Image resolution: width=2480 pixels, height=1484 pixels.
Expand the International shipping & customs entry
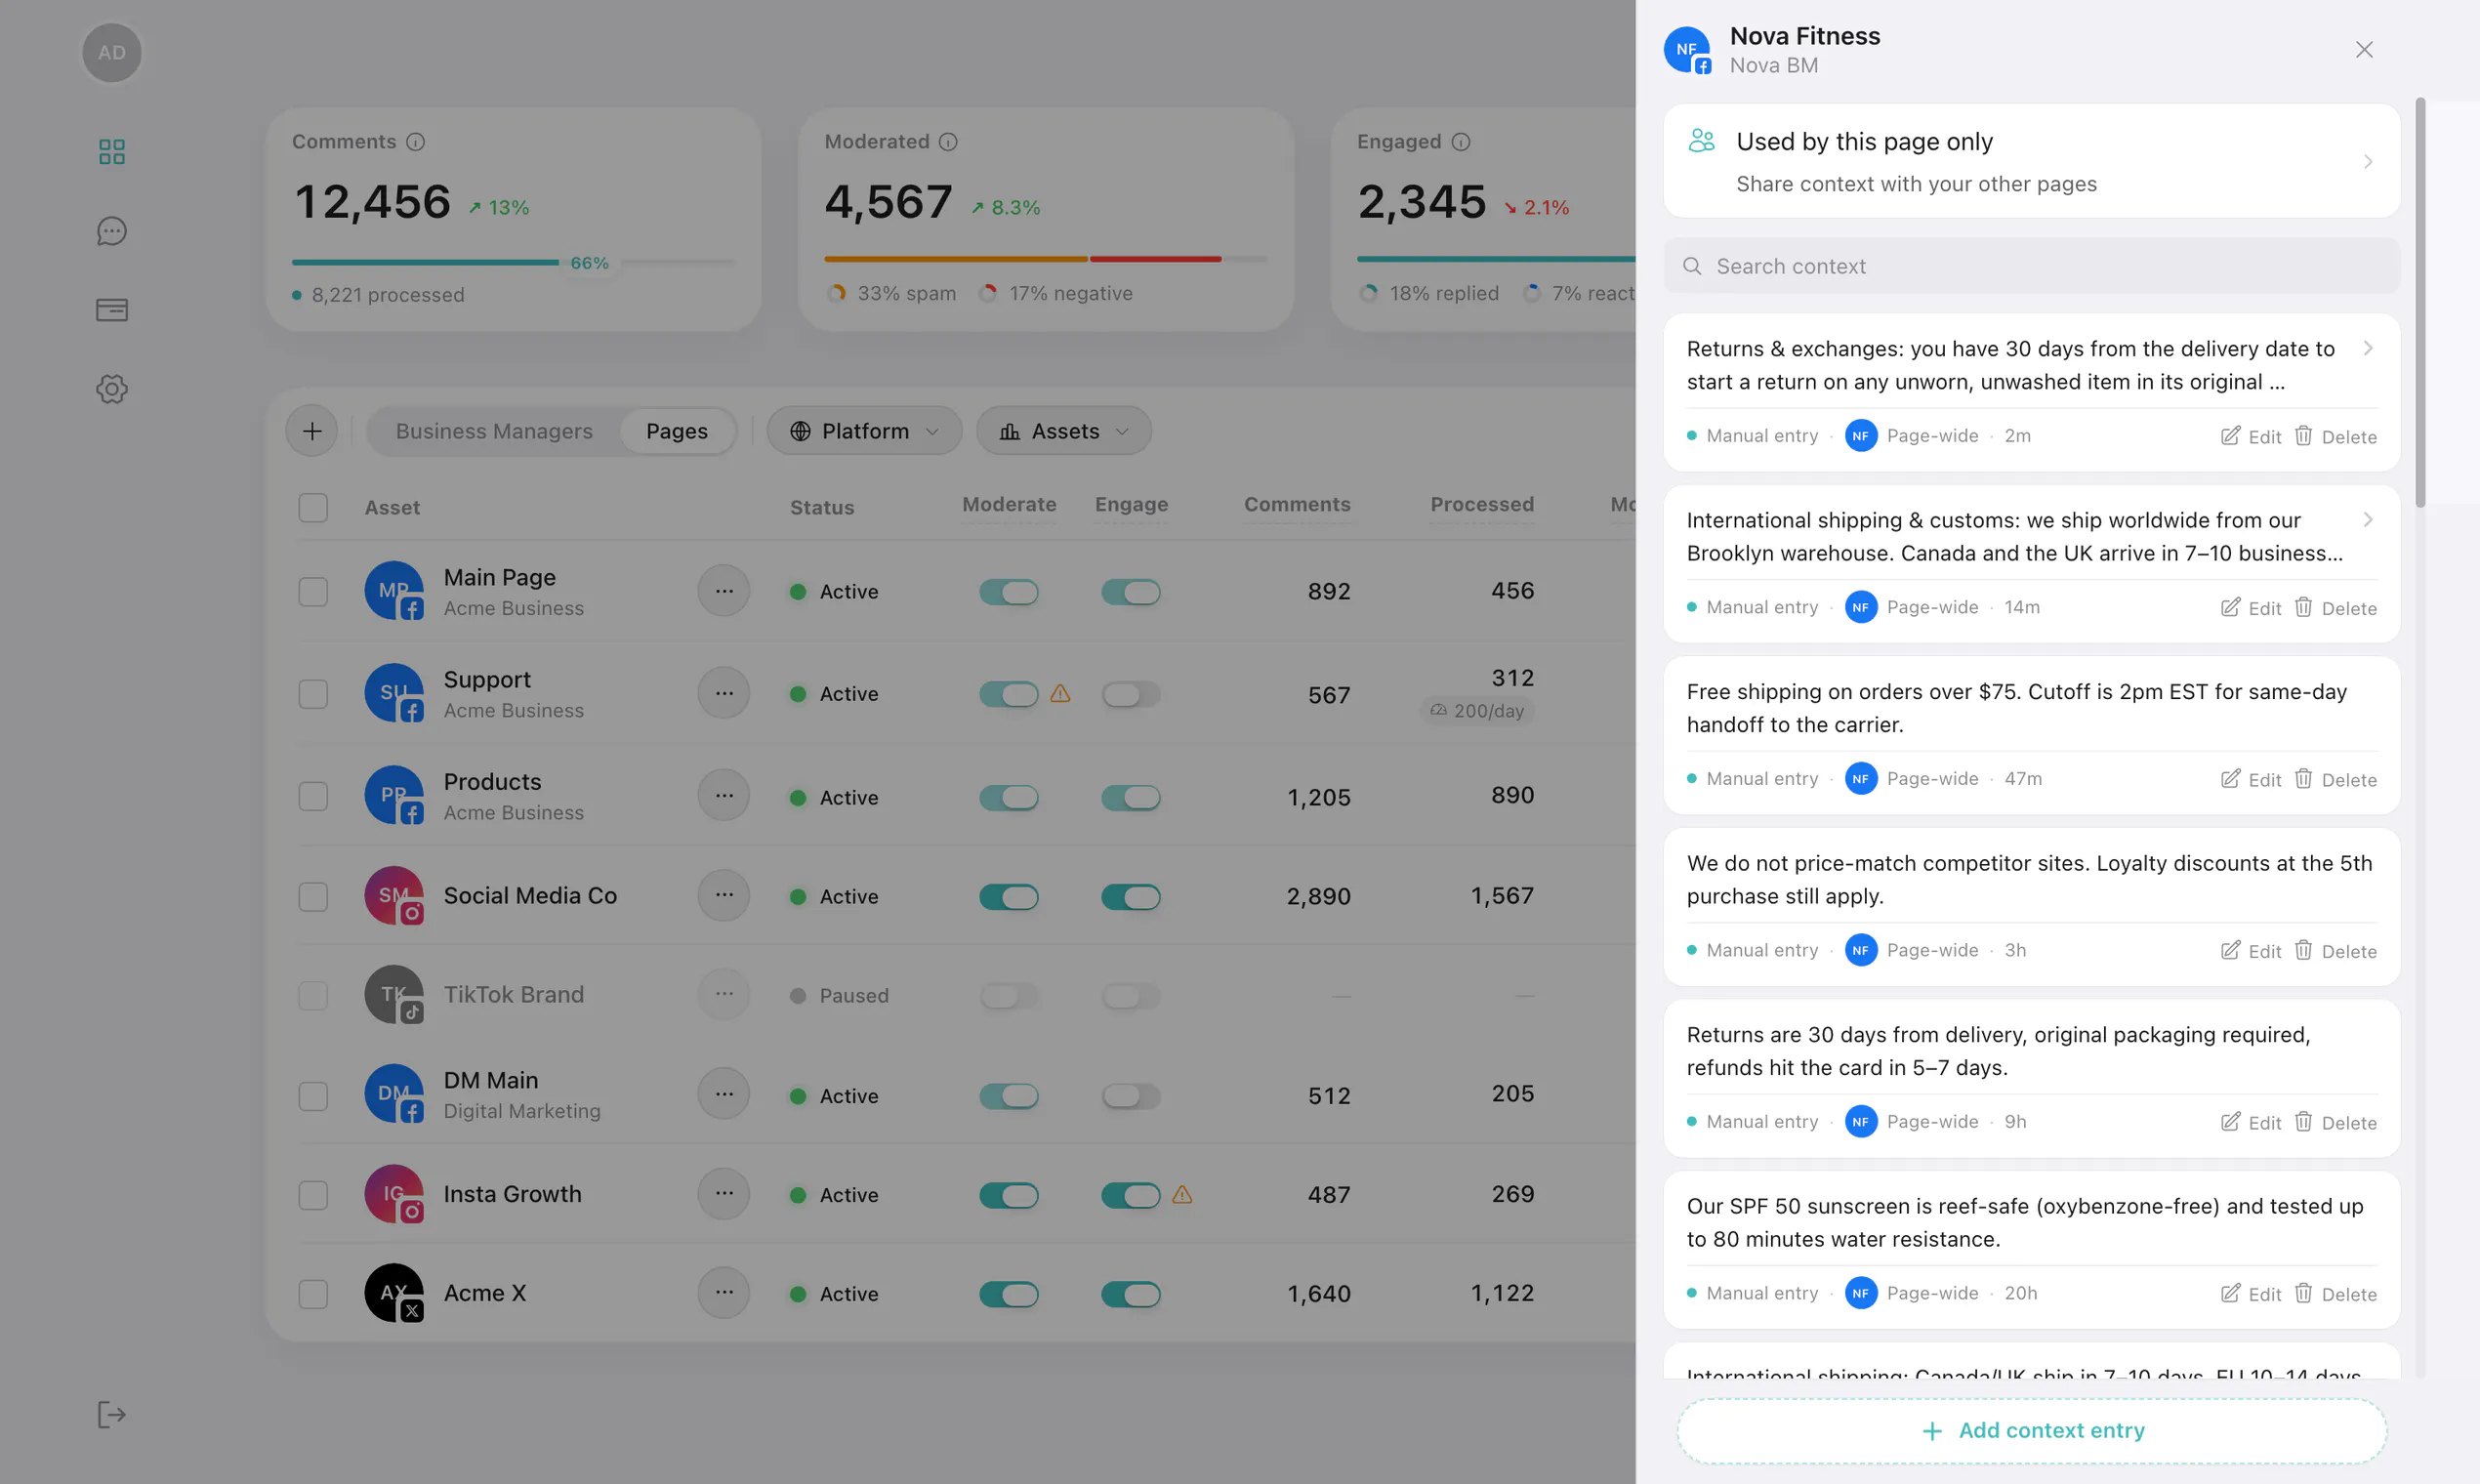click(2368, 519)
